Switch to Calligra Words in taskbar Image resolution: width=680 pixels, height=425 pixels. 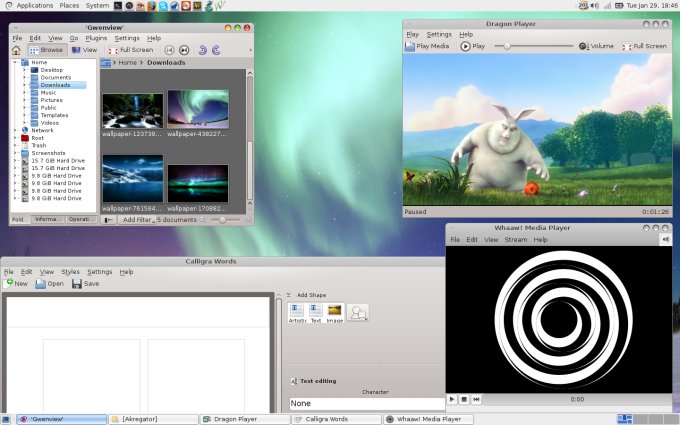pyautogui.click(x=336, y=419)
